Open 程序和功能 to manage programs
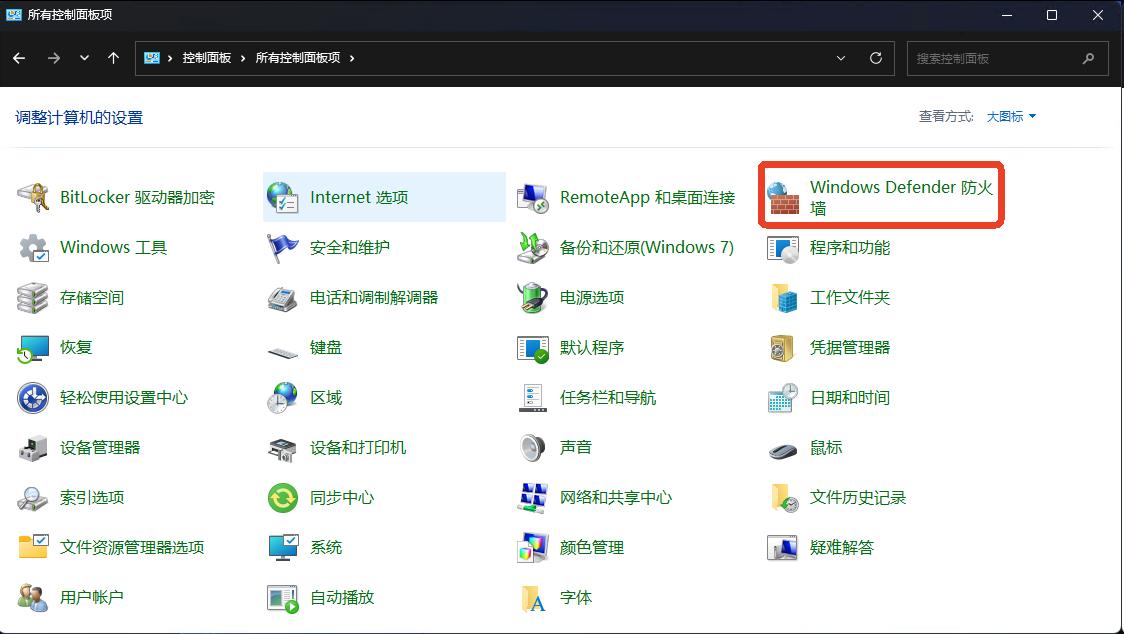 click(850, 247)
